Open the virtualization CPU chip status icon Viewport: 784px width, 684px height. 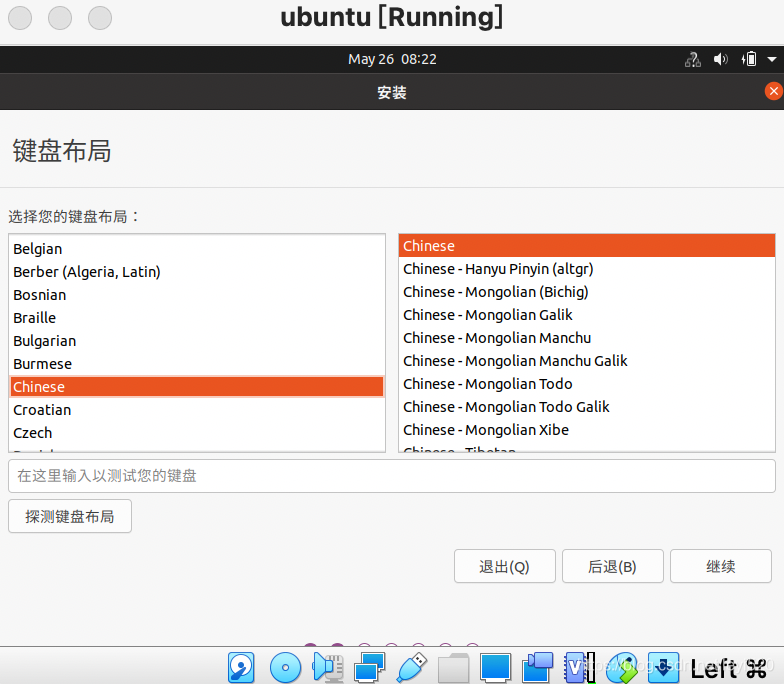pyautogui.click(x=580, y=668)
